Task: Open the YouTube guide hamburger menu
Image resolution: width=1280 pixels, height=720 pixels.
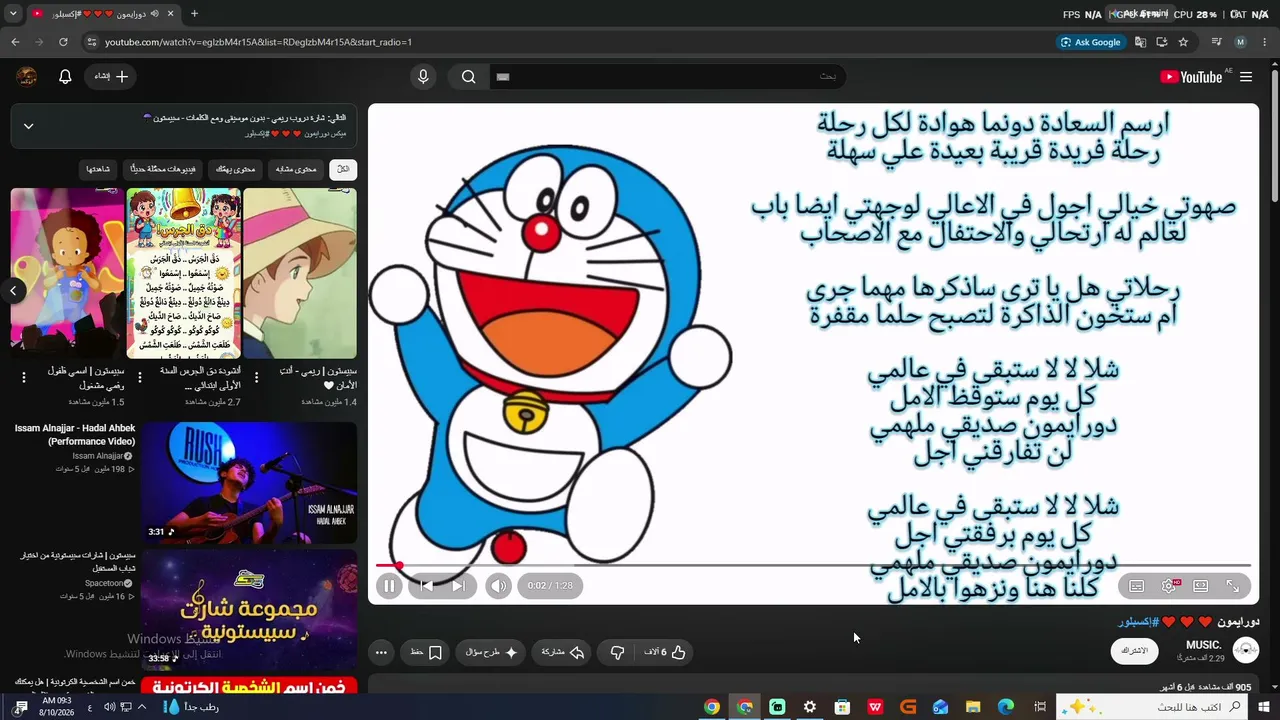Action: click(x=1246, y=77)
